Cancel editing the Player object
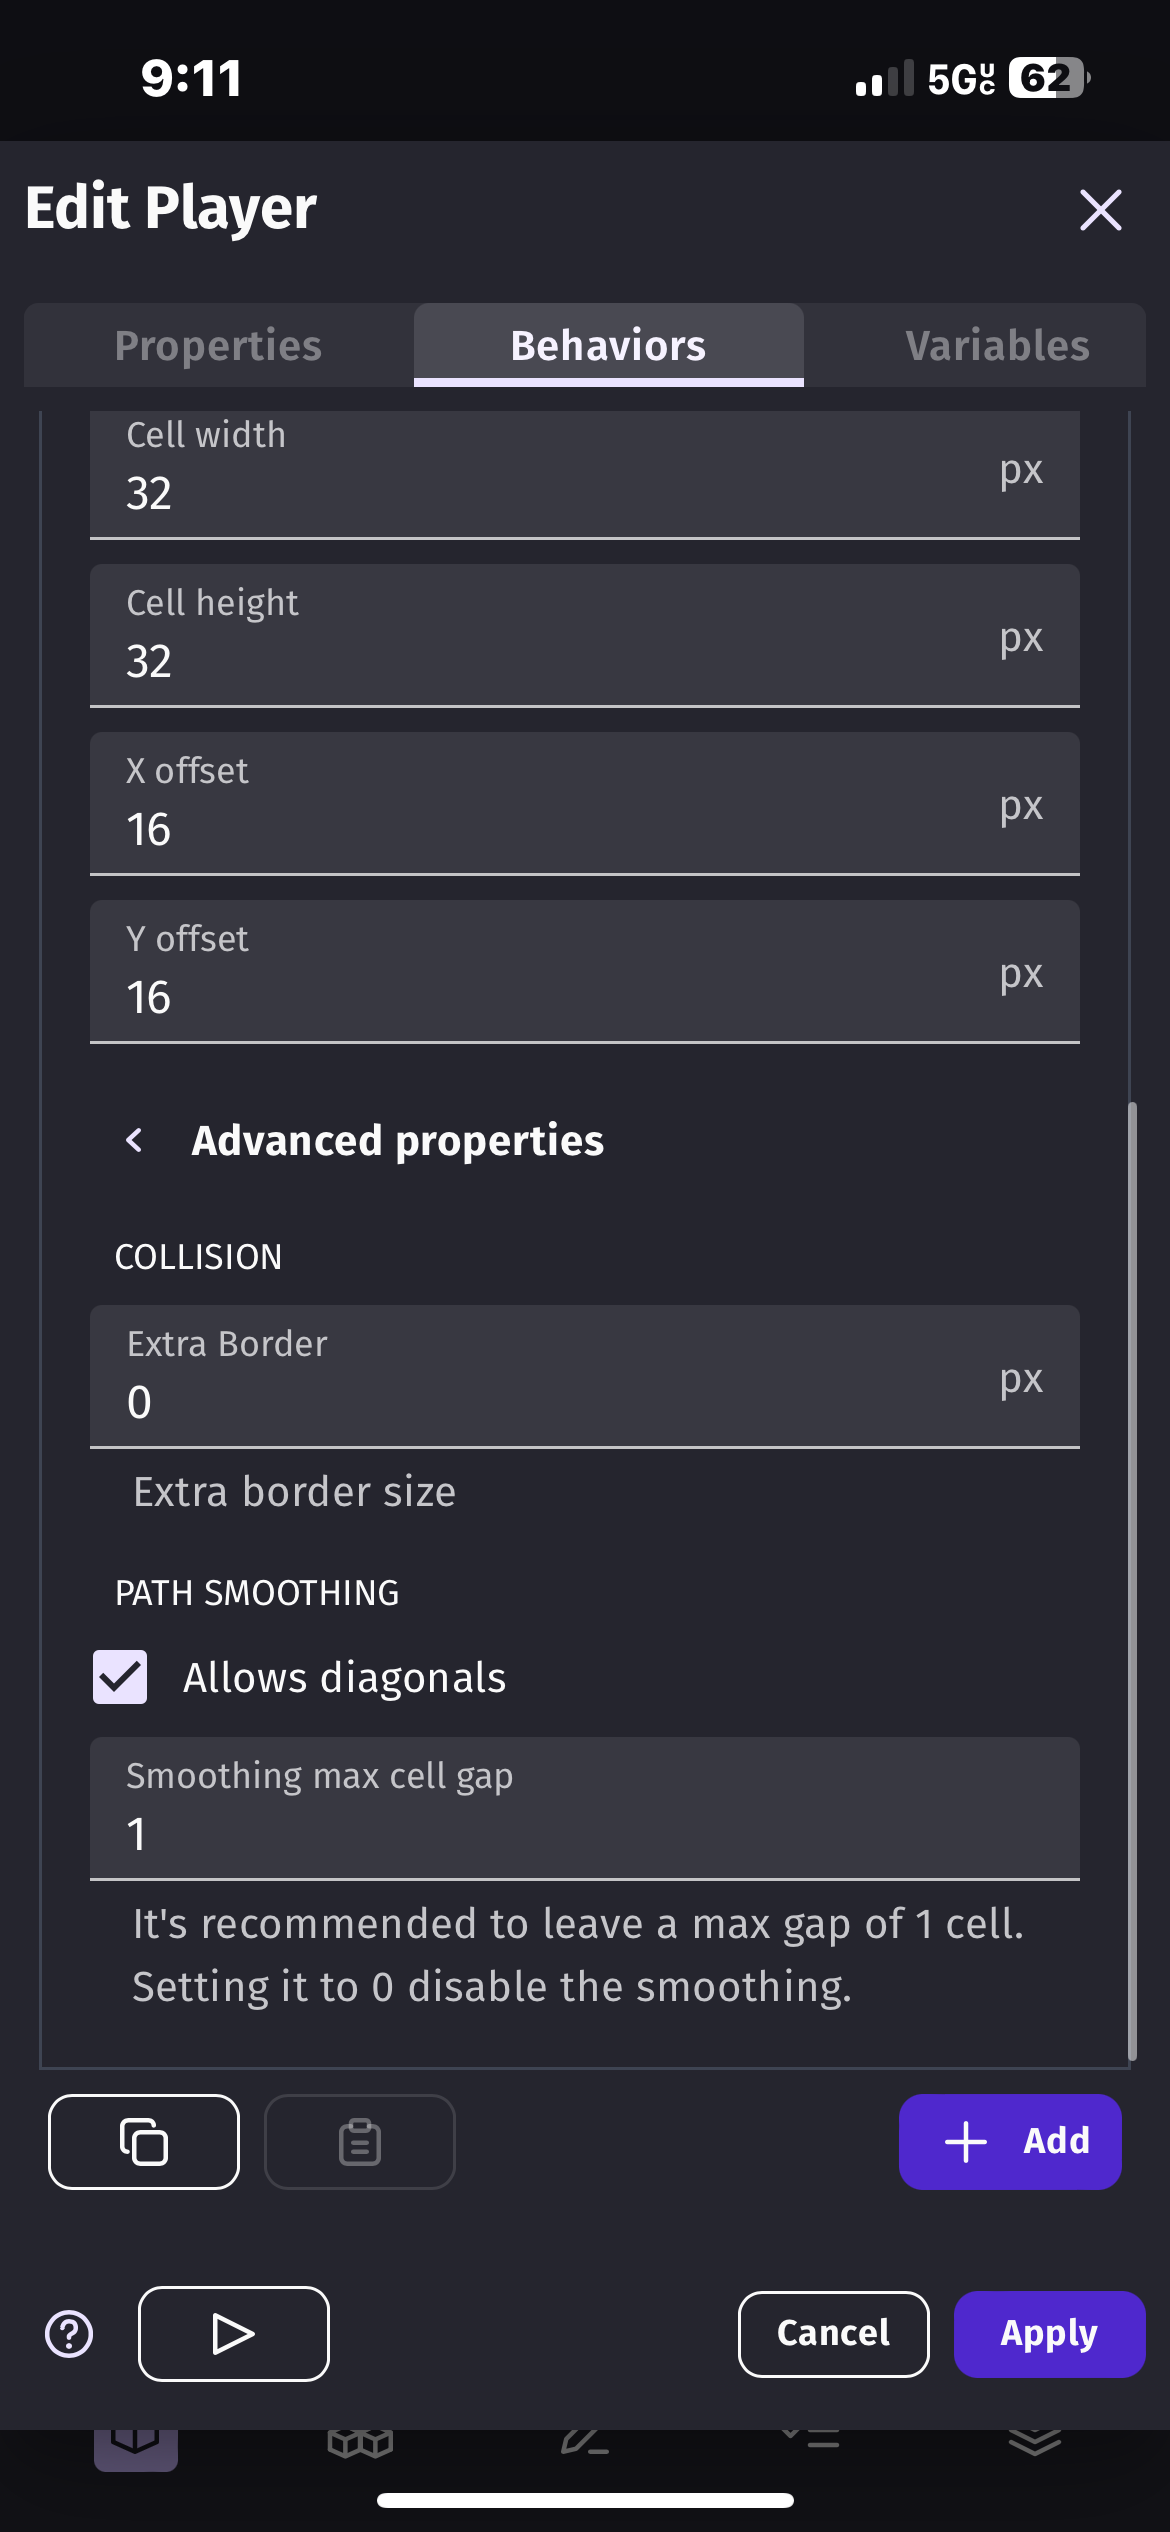1170x2532 pixels. (x=833, y=2334)
